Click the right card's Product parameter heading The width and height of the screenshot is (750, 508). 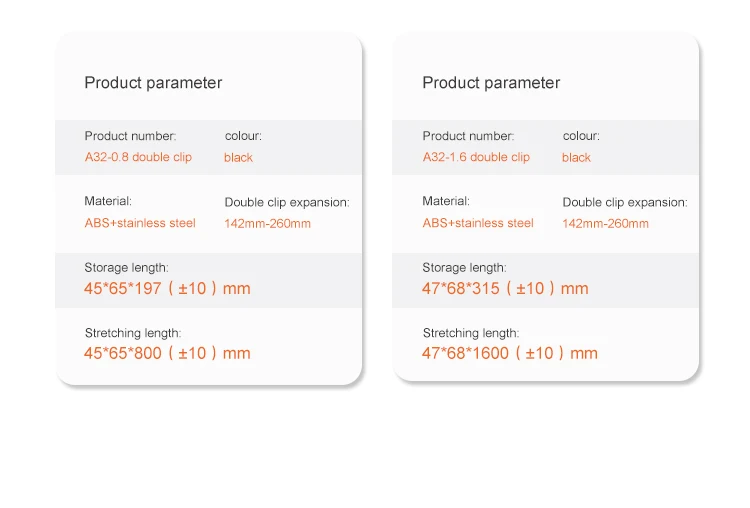pyautogui.click(x=491, y=83)
